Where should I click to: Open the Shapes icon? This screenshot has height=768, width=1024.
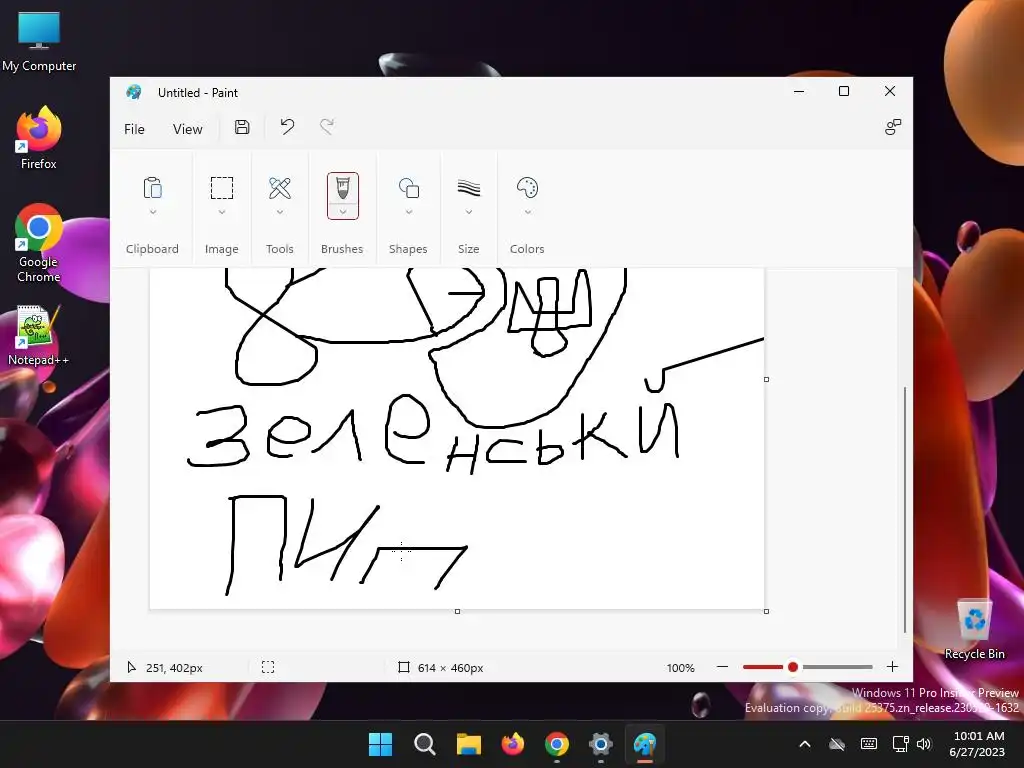[409, 188]
